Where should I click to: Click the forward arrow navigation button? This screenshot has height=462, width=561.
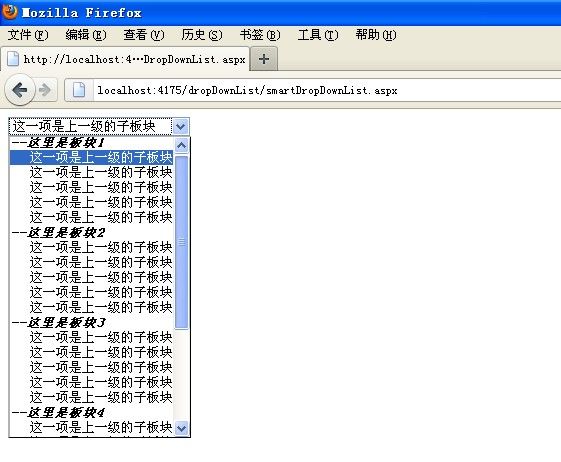click(45, 90)
